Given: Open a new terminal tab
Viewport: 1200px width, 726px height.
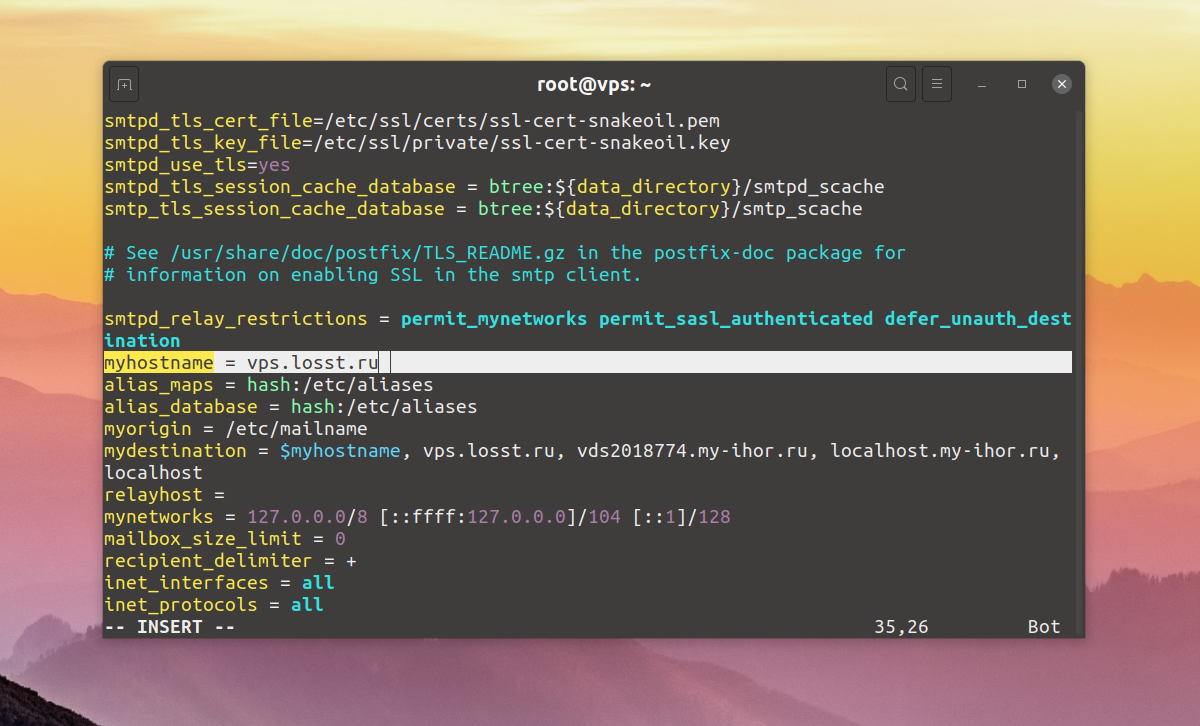Looking at the screenshot, I should pos(124,85).
